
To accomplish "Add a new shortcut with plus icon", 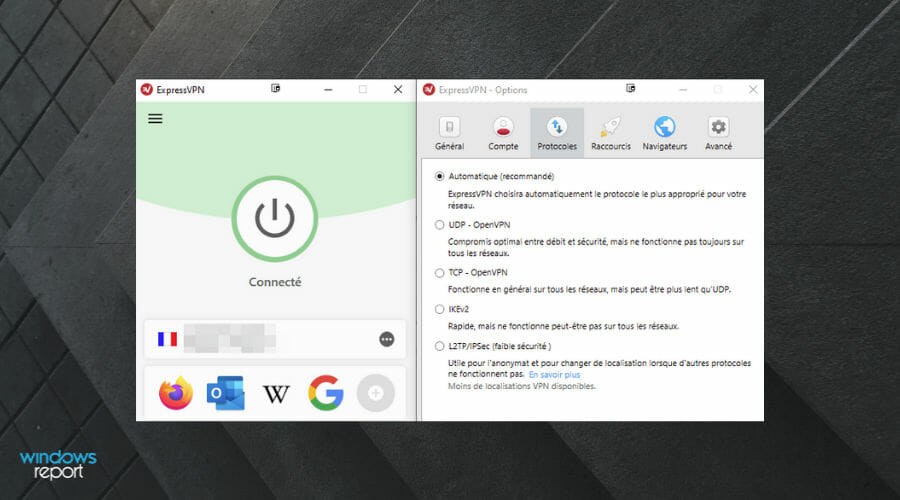I will point(376,393).
